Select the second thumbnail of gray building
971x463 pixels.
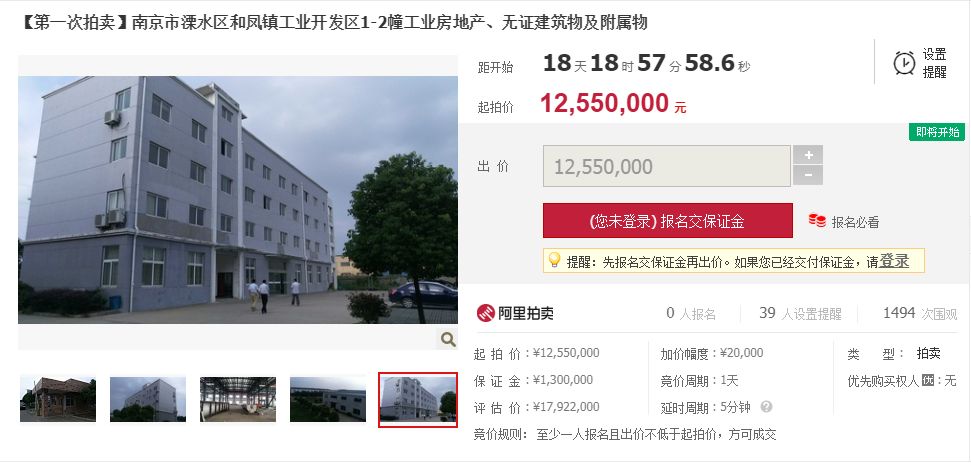(x=148, y=399)
